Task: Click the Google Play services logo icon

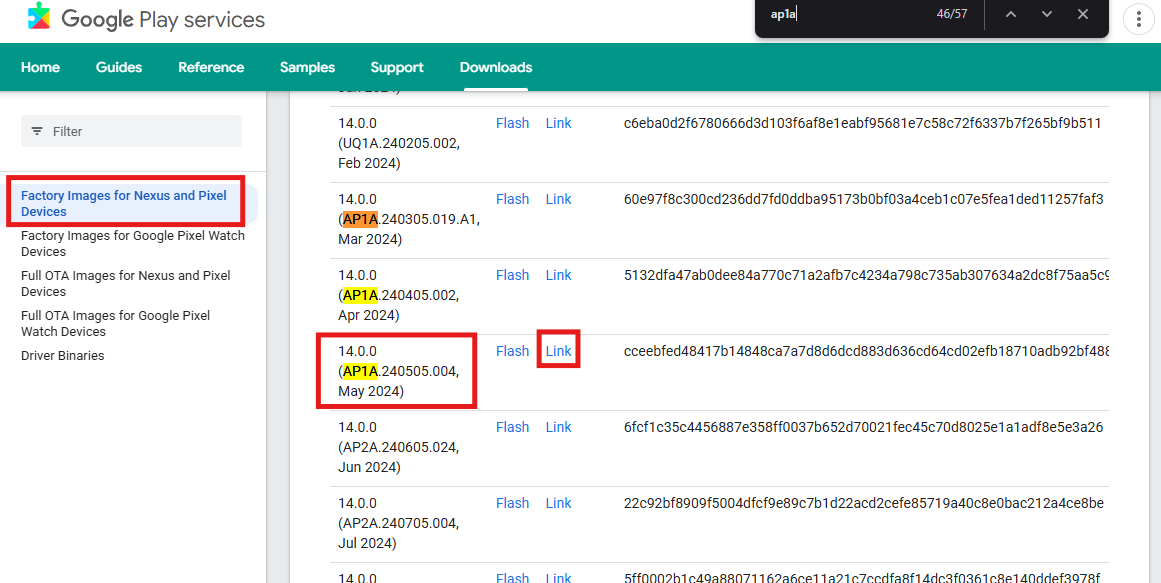Action: [40, 17]
